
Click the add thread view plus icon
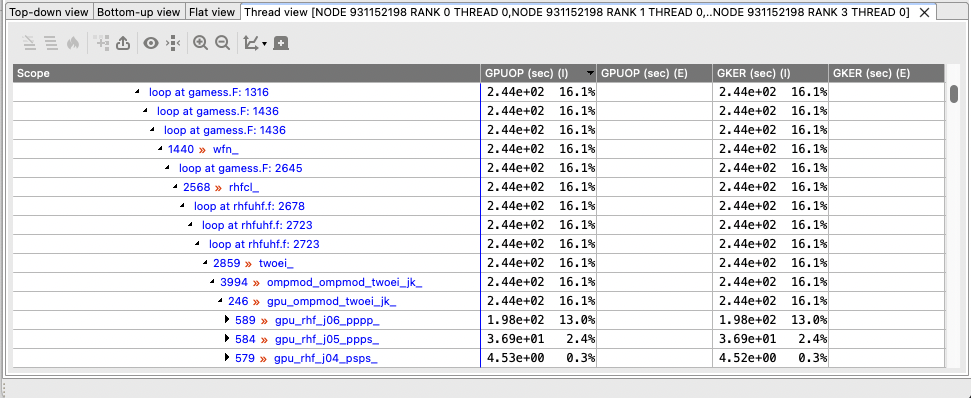pos(281,43)
